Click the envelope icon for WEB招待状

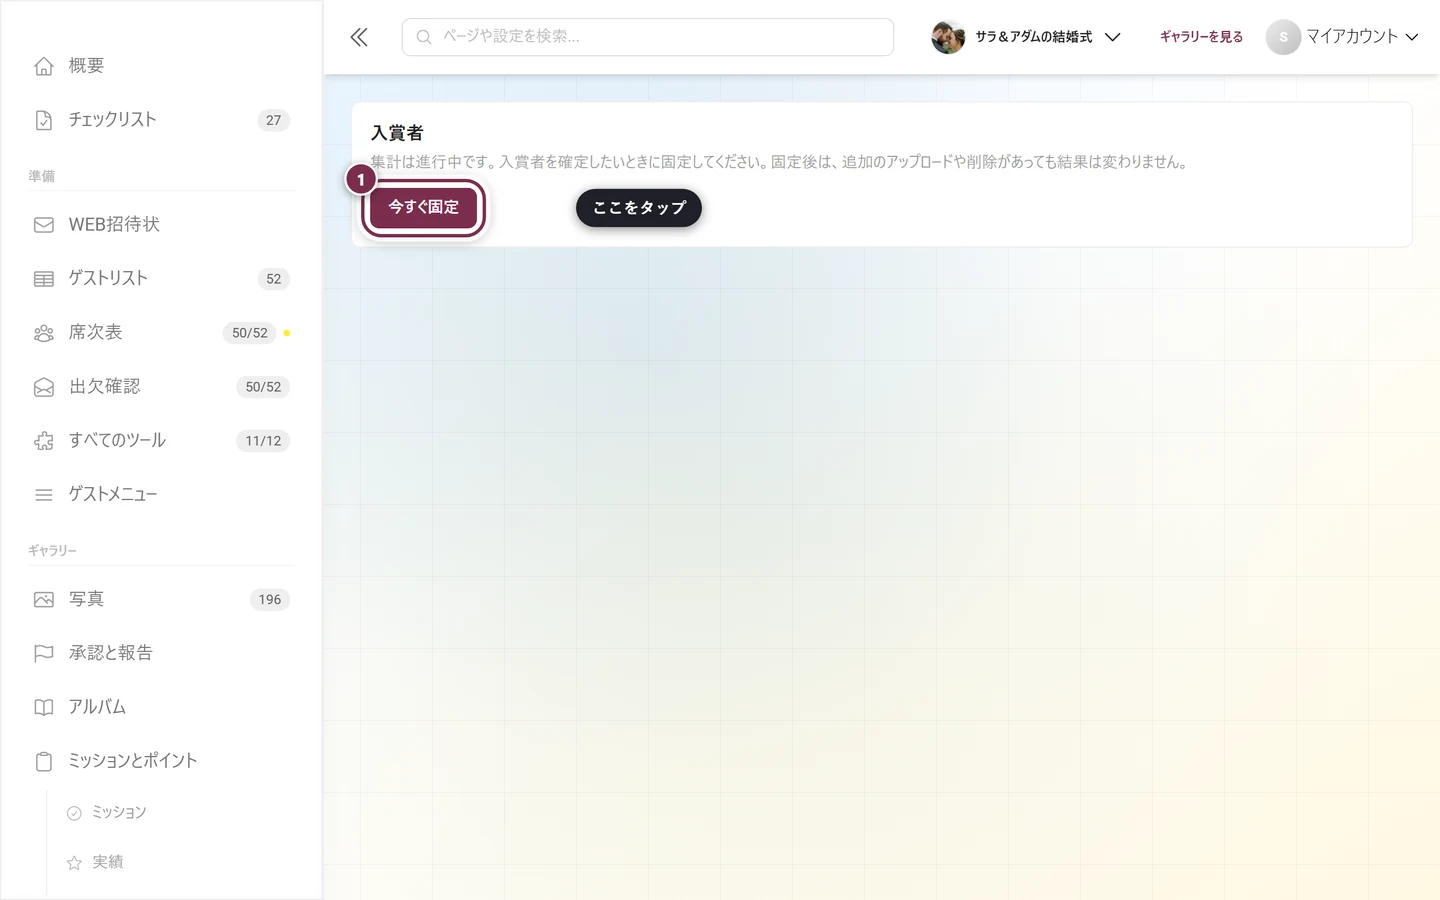tap(44, 225)
